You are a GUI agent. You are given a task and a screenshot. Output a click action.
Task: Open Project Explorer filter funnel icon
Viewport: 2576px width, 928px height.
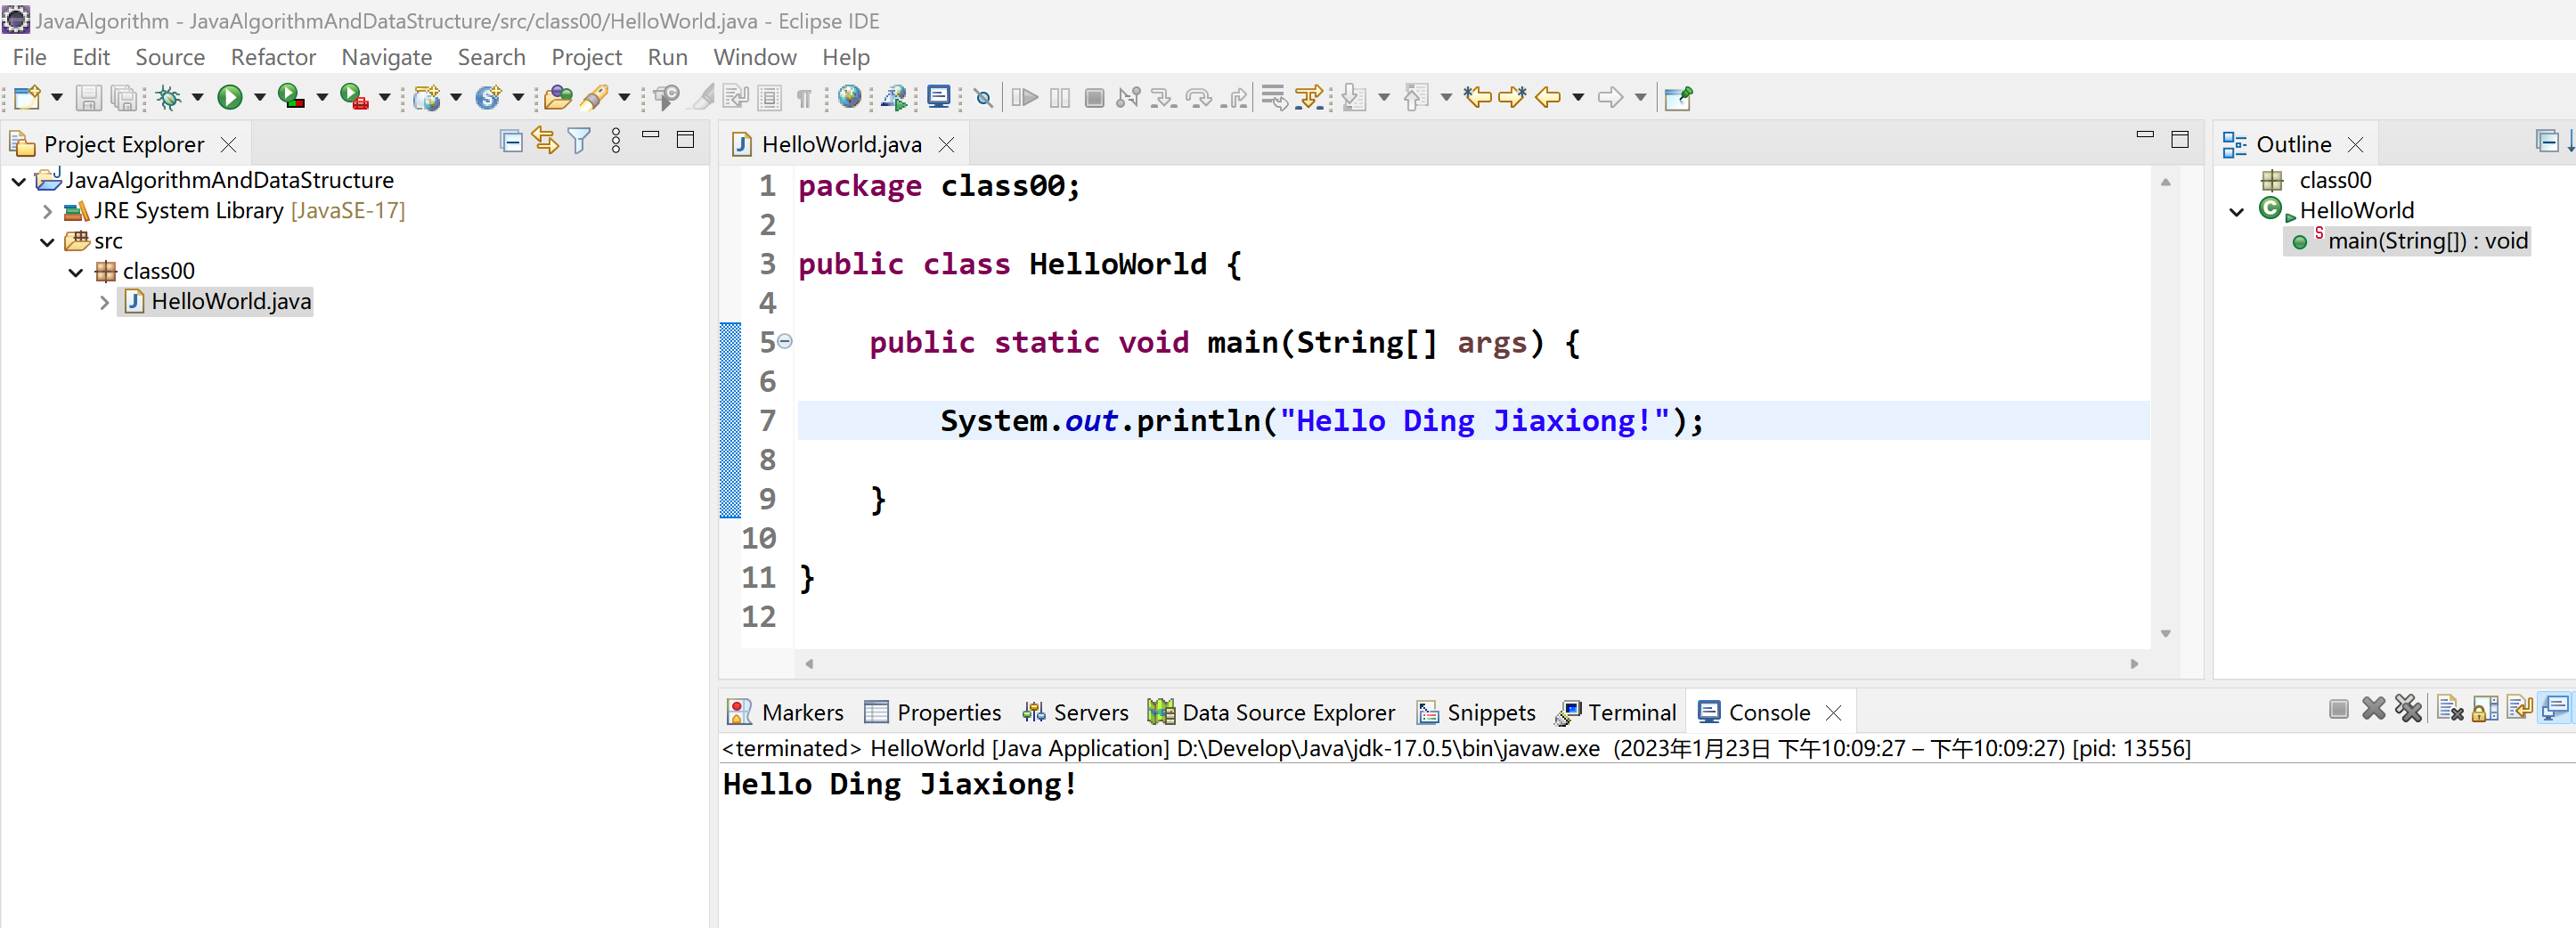point(579,141)
